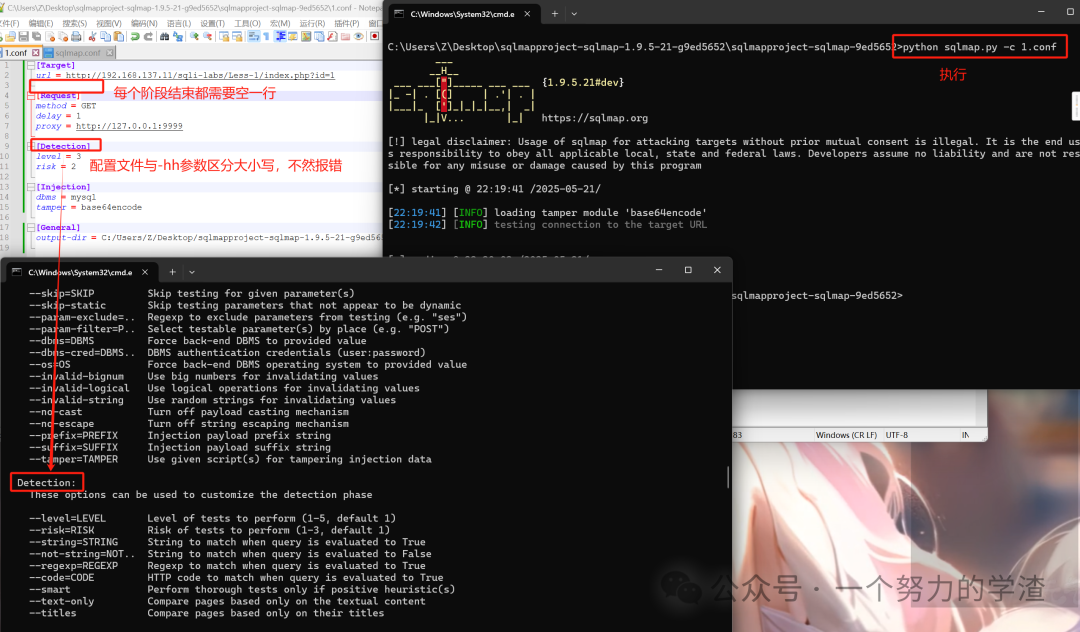Open Find with the binoculars icon
Screen dimensions: 1080x632
coord(165,36)
